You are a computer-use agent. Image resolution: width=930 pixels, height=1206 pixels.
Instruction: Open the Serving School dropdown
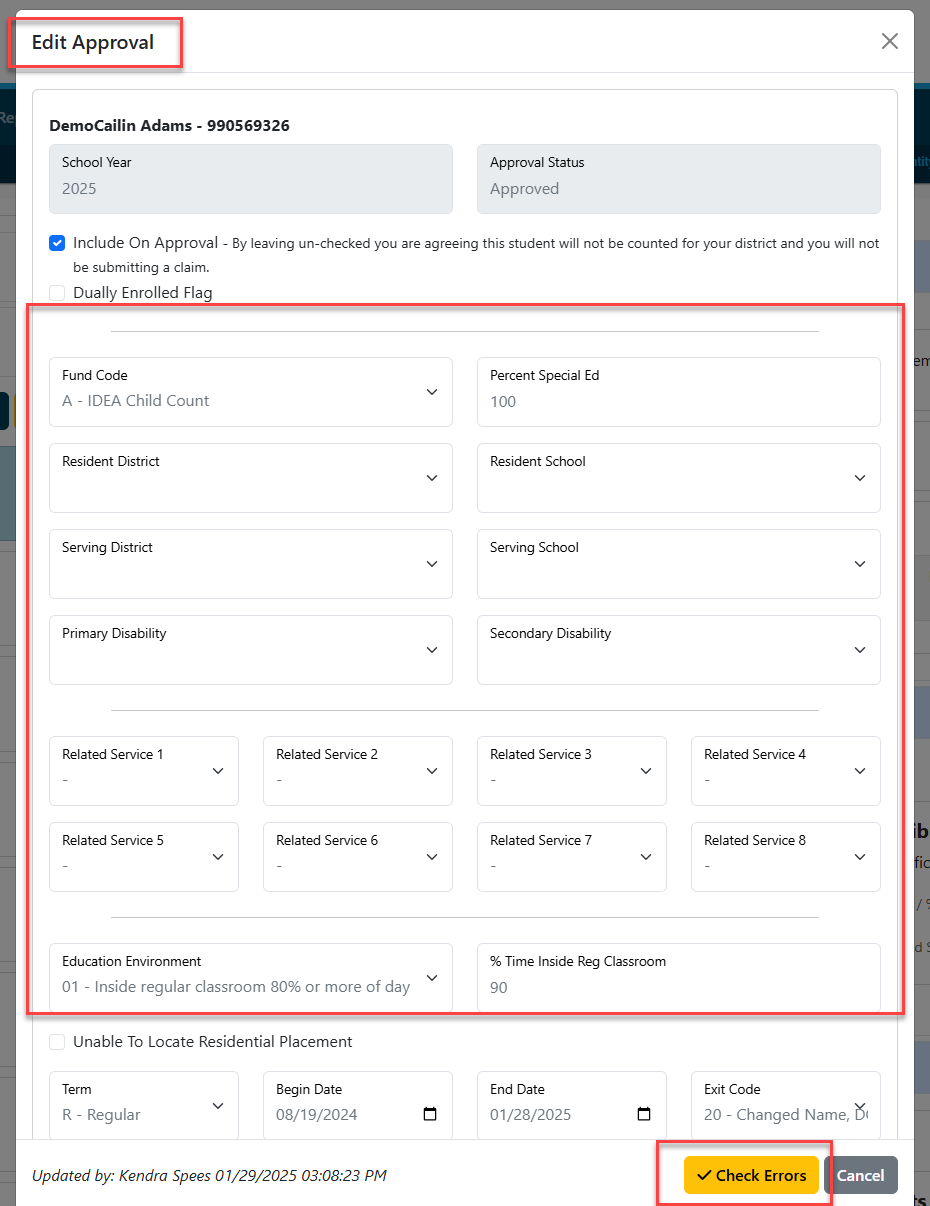(x=679, y=564)
